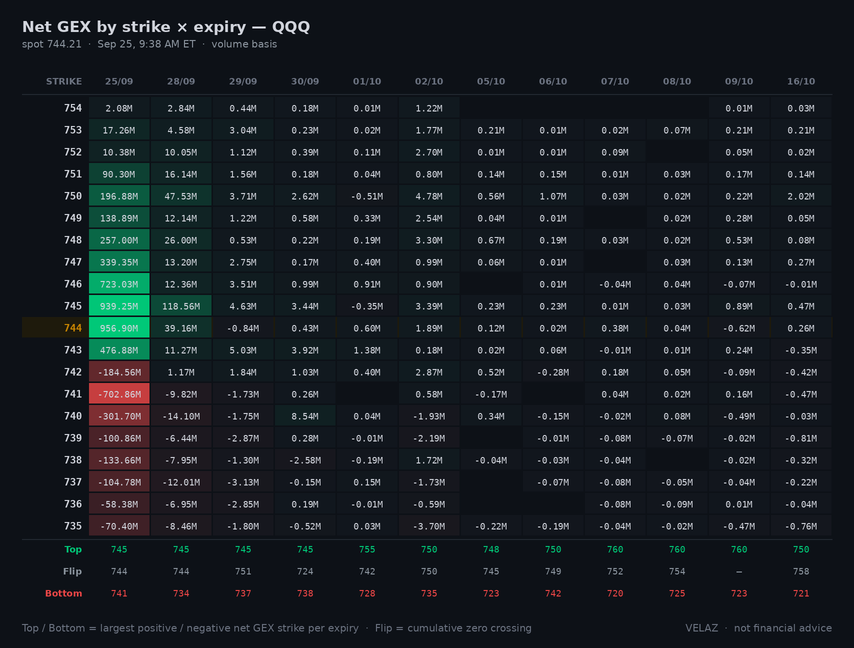Image resolution: width=854 pixels, height=648 pixels.
Task: Click the STRIKE column header
Action: (x=64, y=81)
